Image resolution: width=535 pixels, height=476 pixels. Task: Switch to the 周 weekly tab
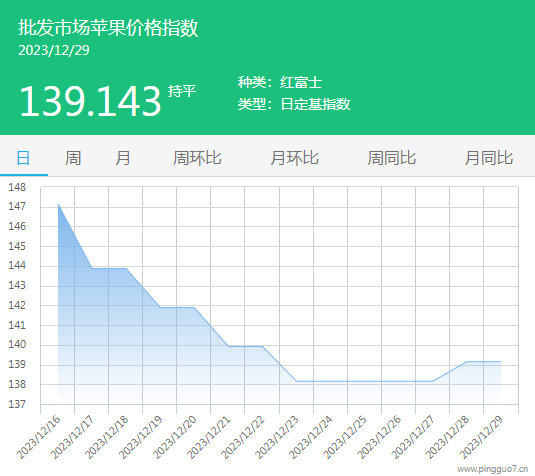tap(73, 158)
